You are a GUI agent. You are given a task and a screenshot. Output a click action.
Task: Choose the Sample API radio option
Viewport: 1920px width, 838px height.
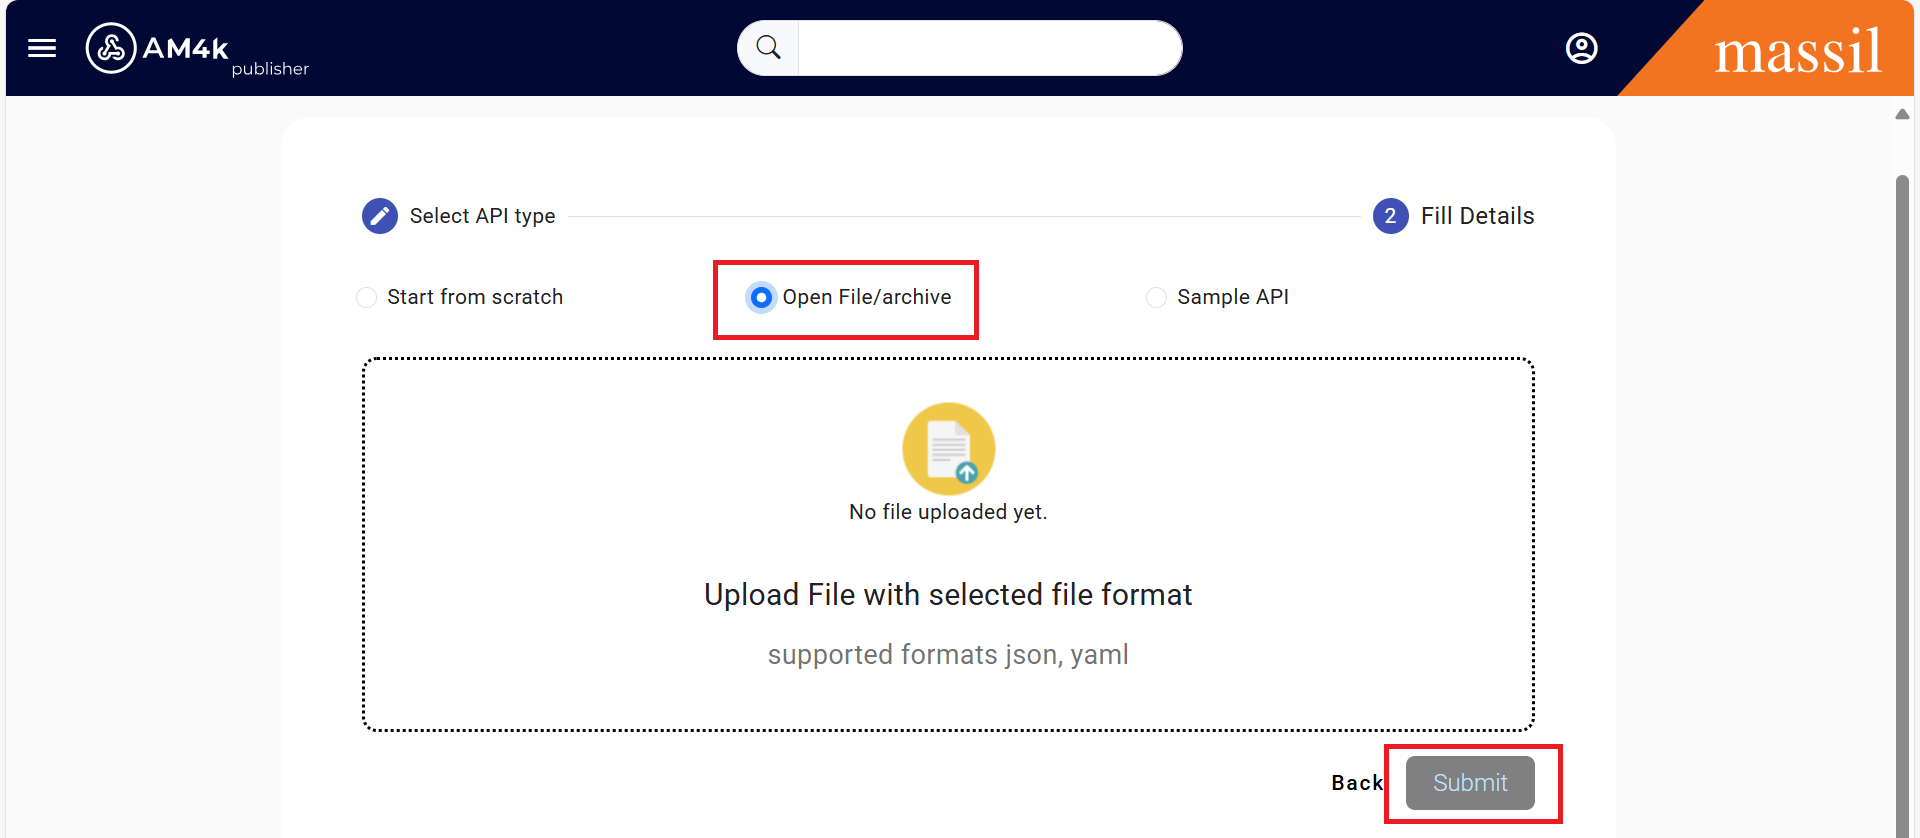point(1156,298)
